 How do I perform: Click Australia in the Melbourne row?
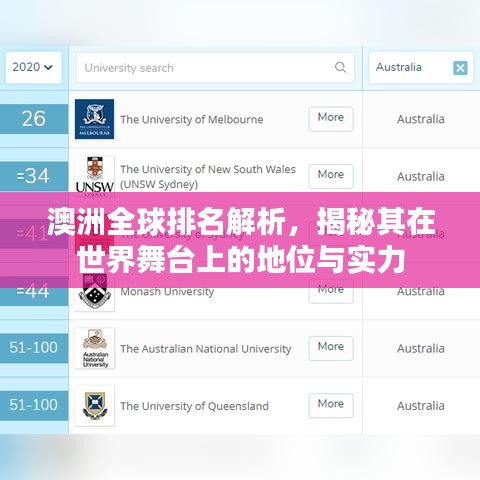(421, 119)
